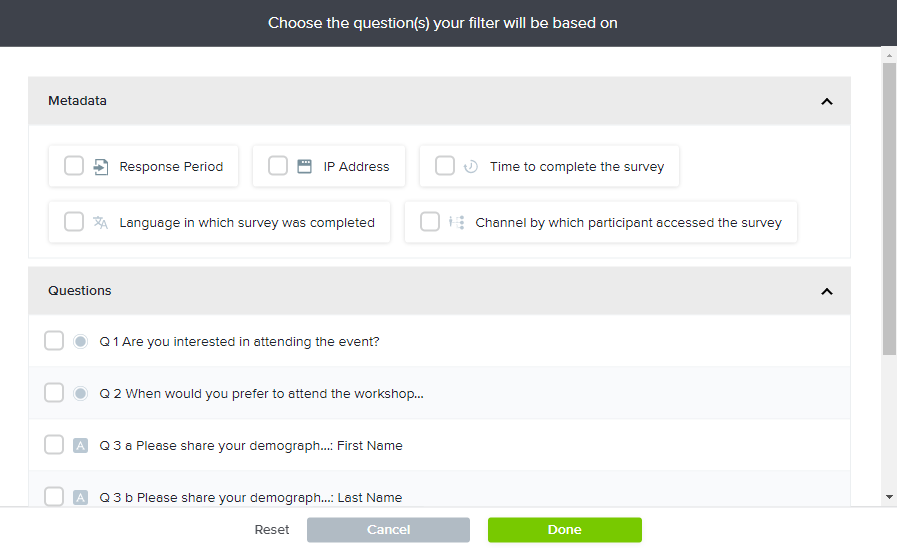Click the language translation icon
This screenshot has width=897, height=548.
pos(100,223)
